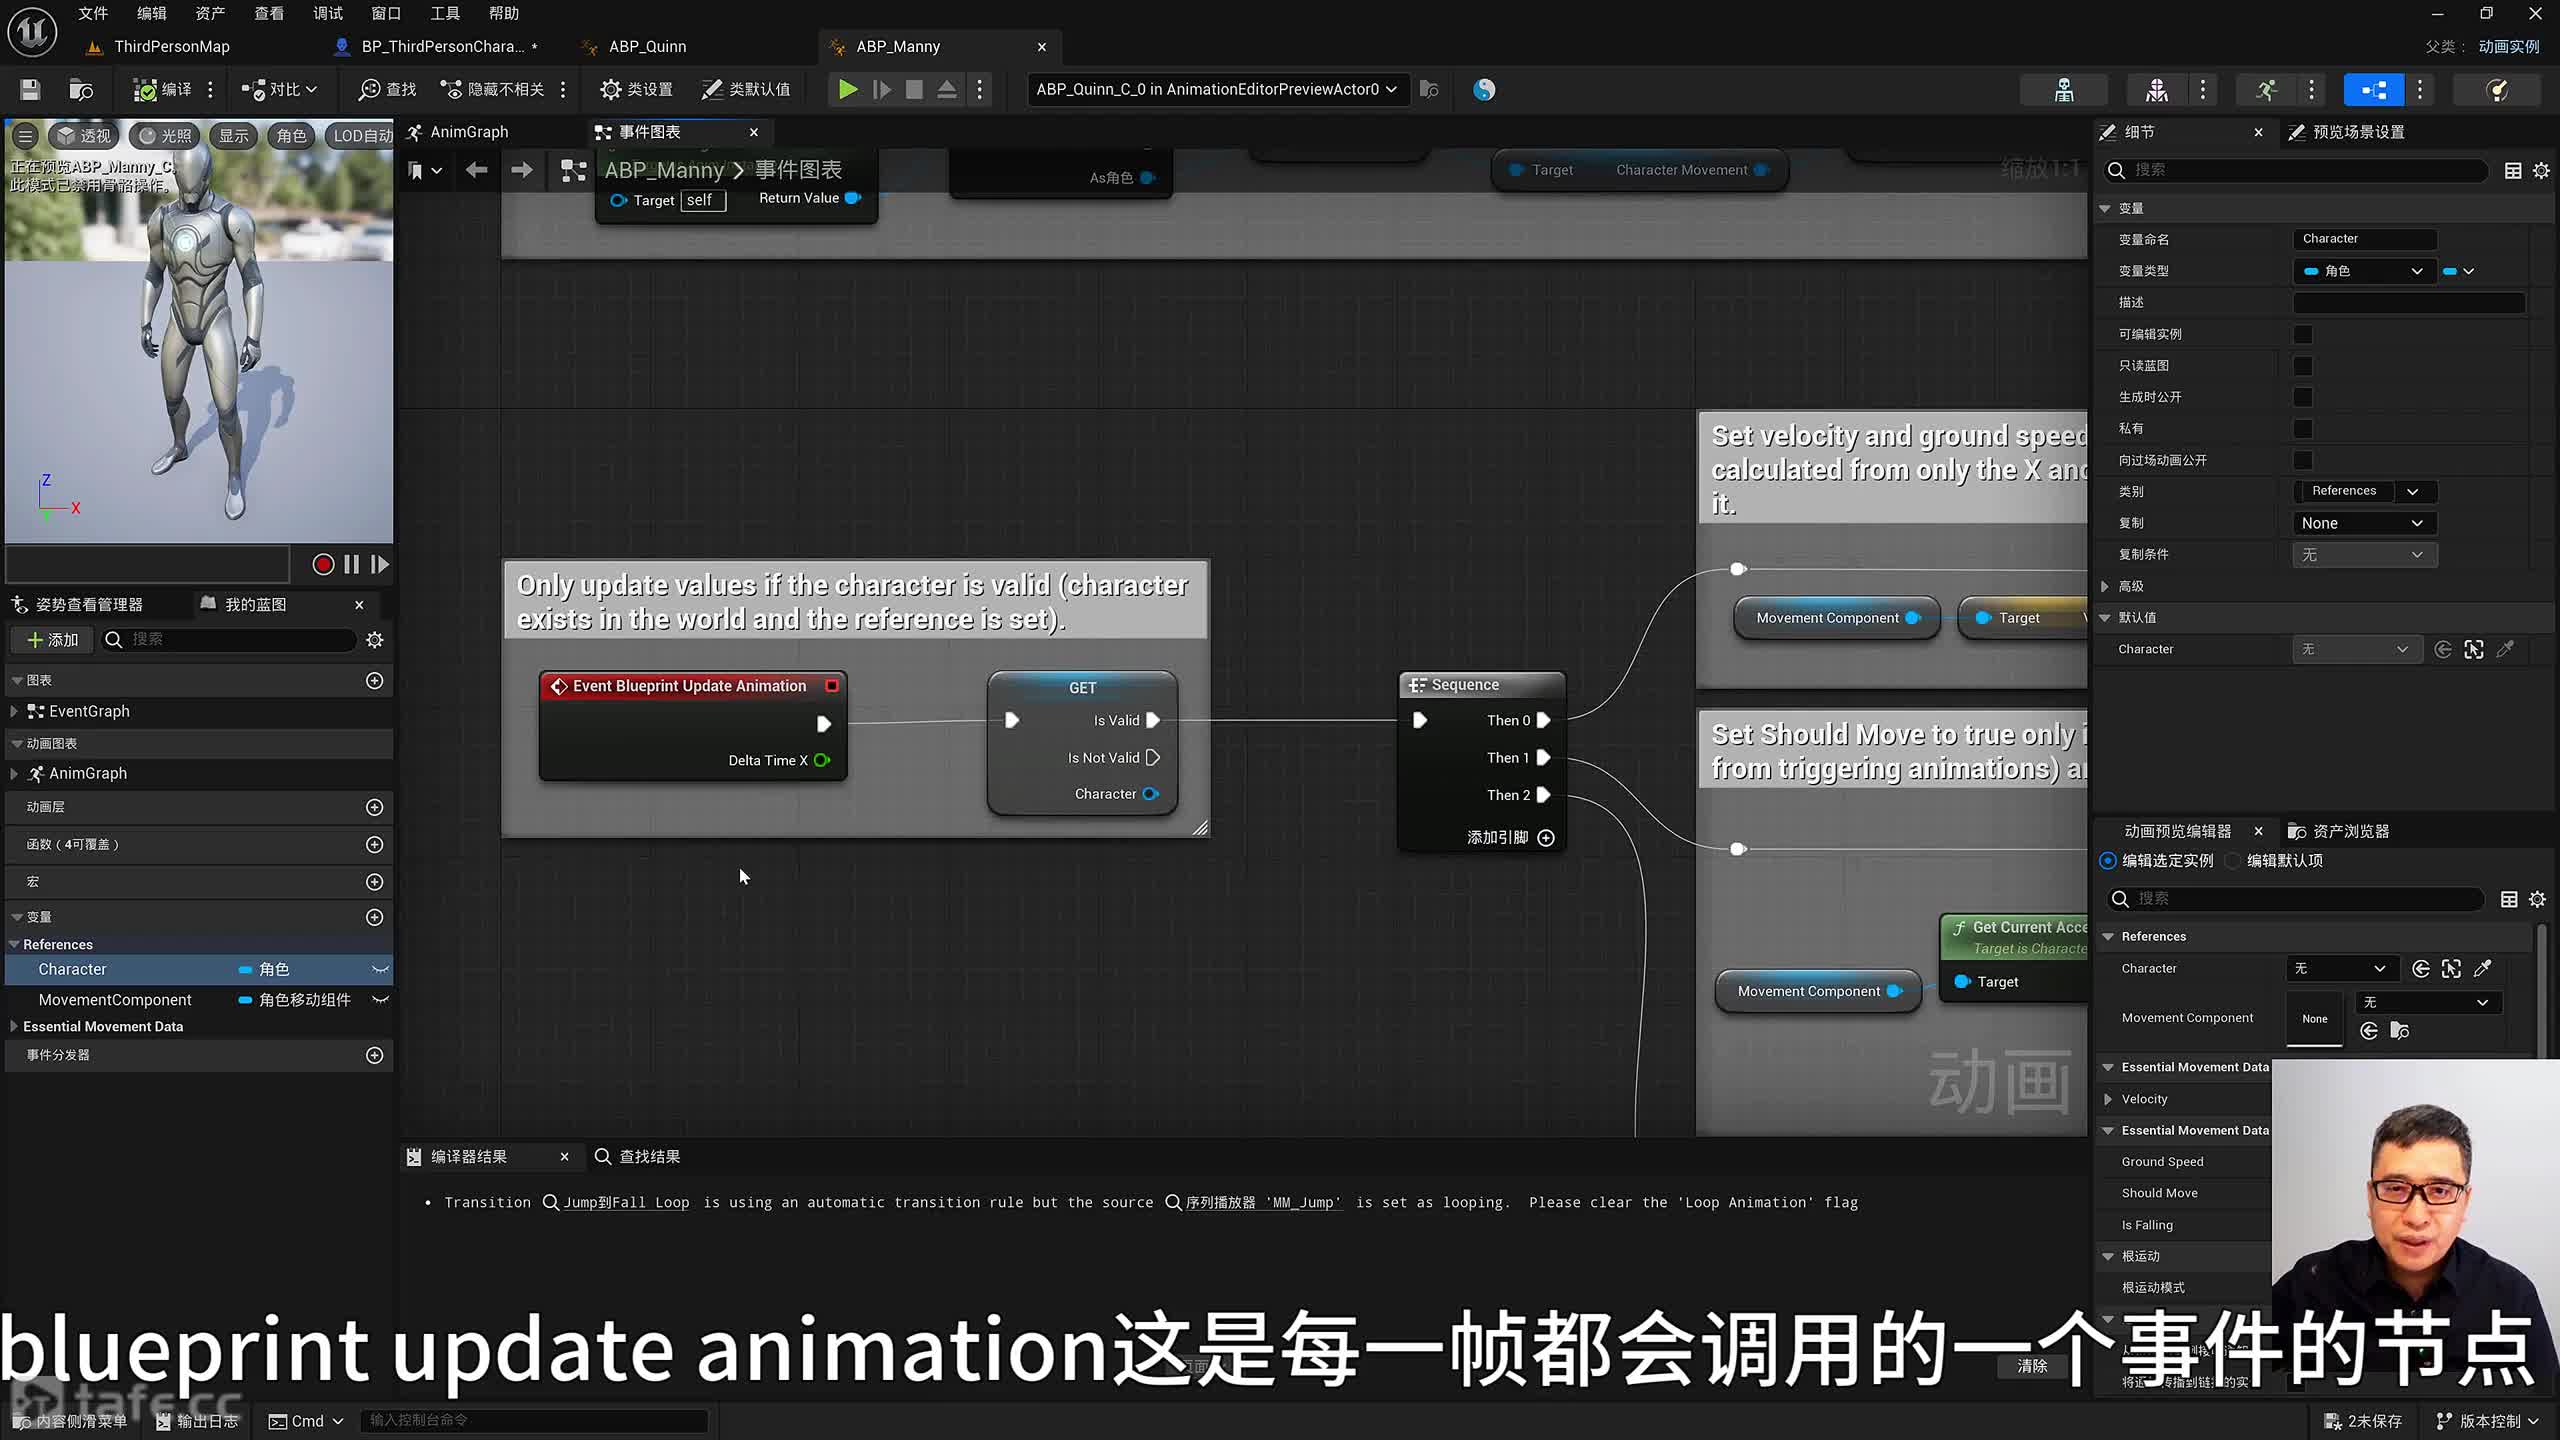This screenshot has height=1440, width=2560.
Task: Click the save floppy disk icon
Action: click(x=30, y=90)
